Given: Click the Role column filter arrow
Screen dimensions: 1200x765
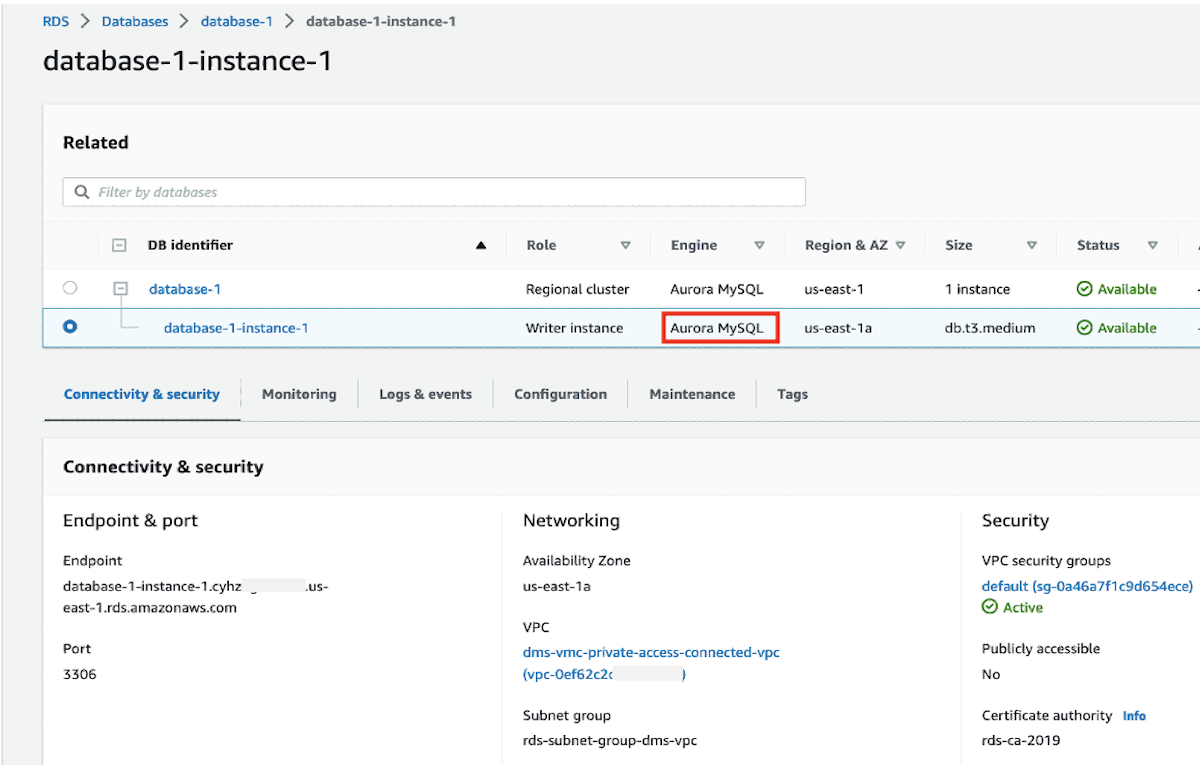Looking at the screenshot, I should click(x=626, y=245).
